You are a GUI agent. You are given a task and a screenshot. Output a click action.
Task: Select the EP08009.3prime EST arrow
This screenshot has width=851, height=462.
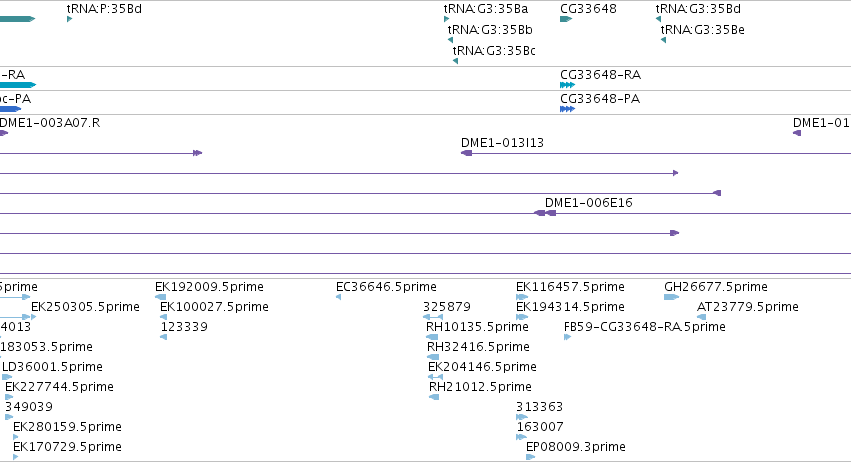point(531,457)
